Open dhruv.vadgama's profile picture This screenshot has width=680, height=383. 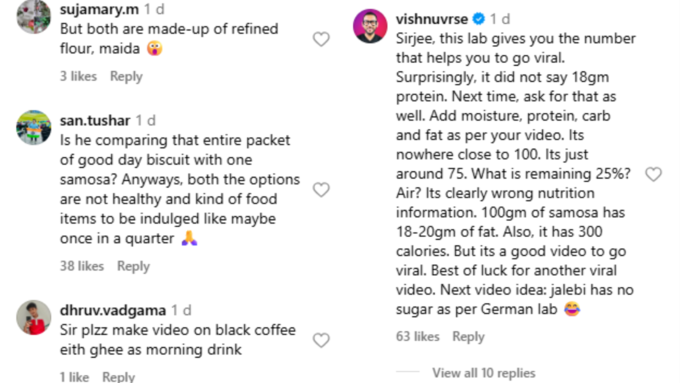click(x=33, y=317)
